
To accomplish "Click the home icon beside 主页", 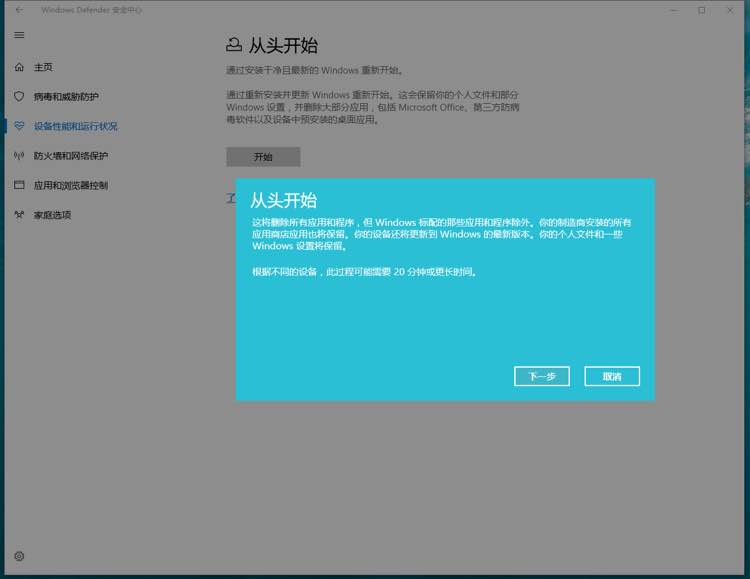I will [19, 67].
